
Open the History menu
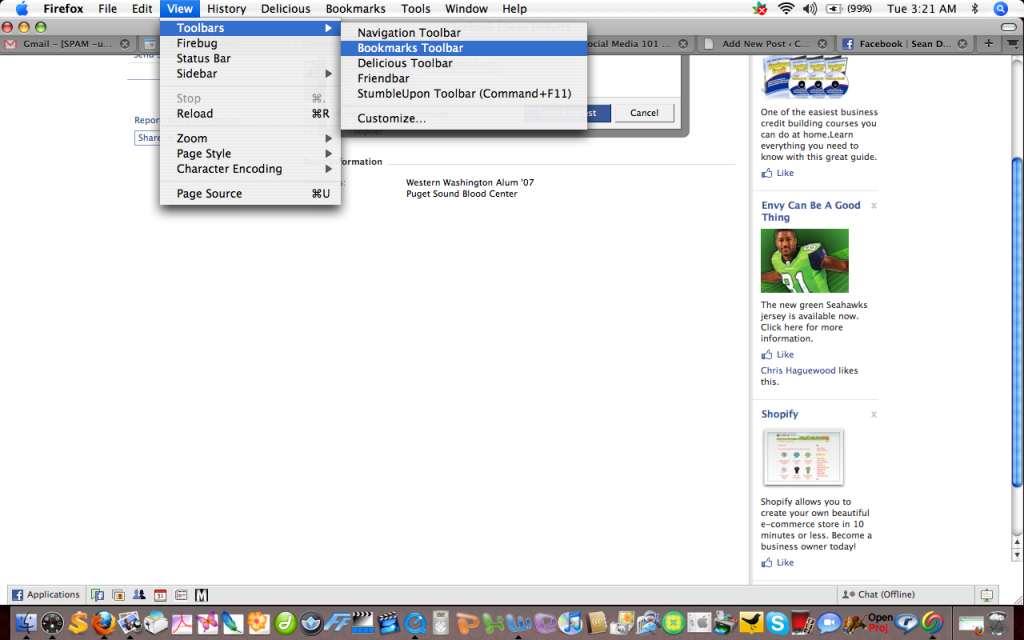click(226, 8)
